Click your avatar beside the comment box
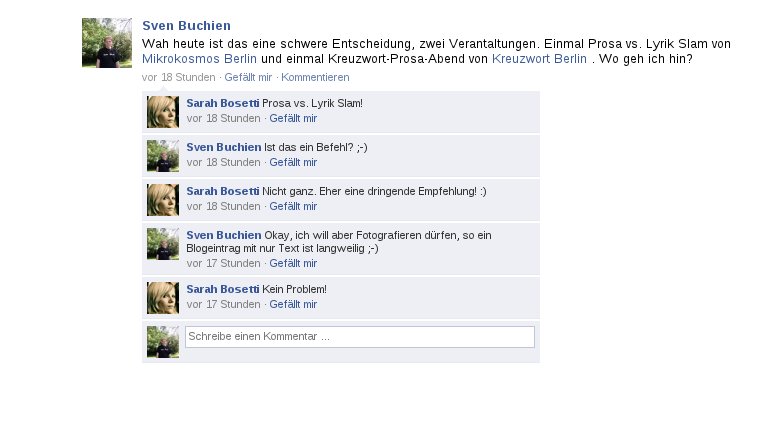 pyautogui.click(x=163, y=342)
